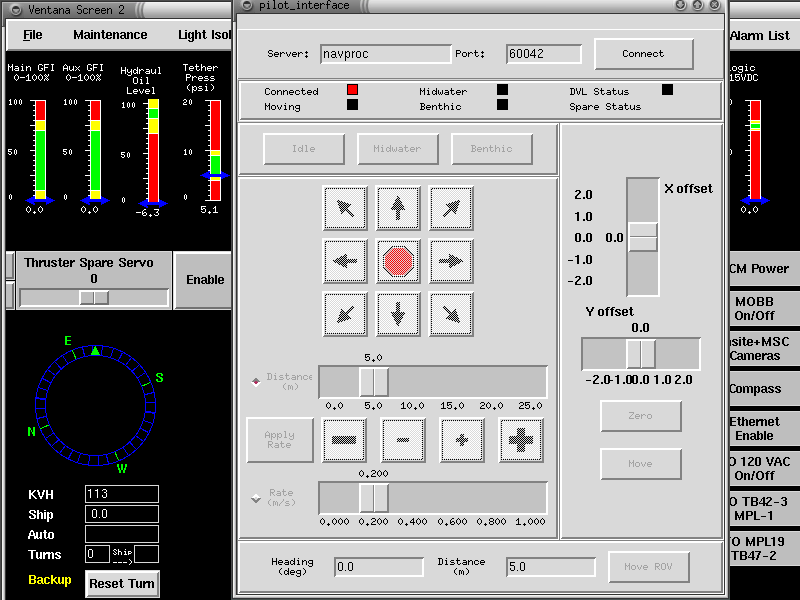This screenshot has width=800, height=600.
Task: Open the Maintenance menu
Action: point(110,35)
